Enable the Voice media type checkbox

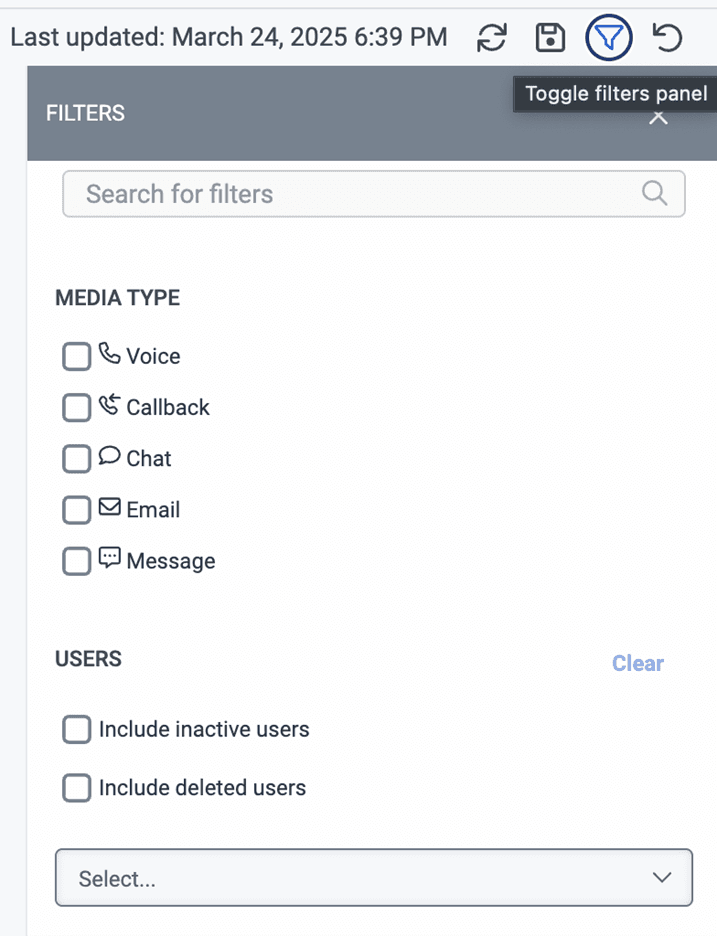click(x=76, y=356)
